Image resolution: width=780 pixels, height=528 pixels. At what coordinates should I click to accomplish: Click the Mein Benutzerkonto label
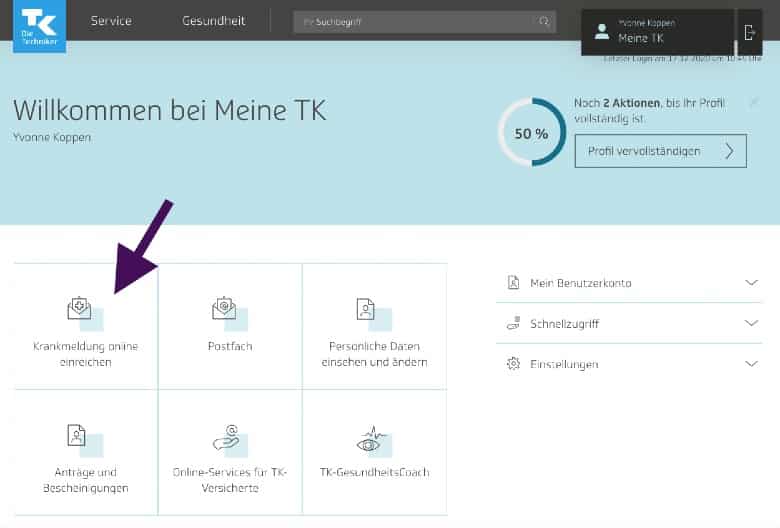point(581,283)
